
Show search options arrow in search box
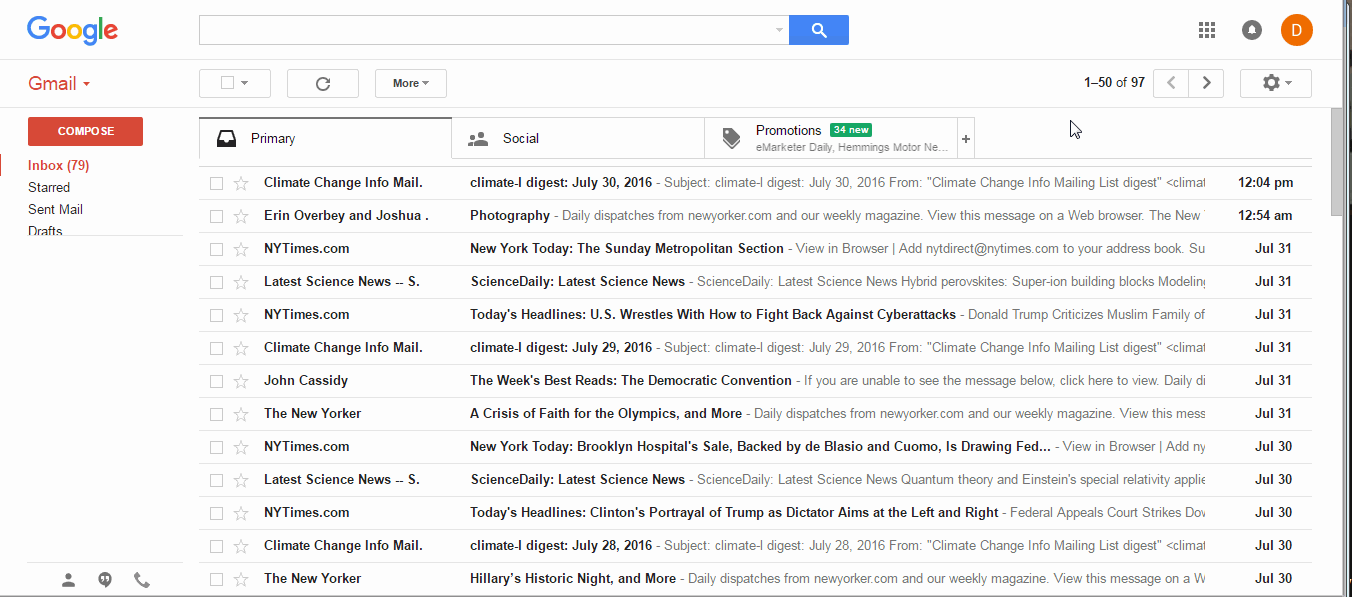780,30
